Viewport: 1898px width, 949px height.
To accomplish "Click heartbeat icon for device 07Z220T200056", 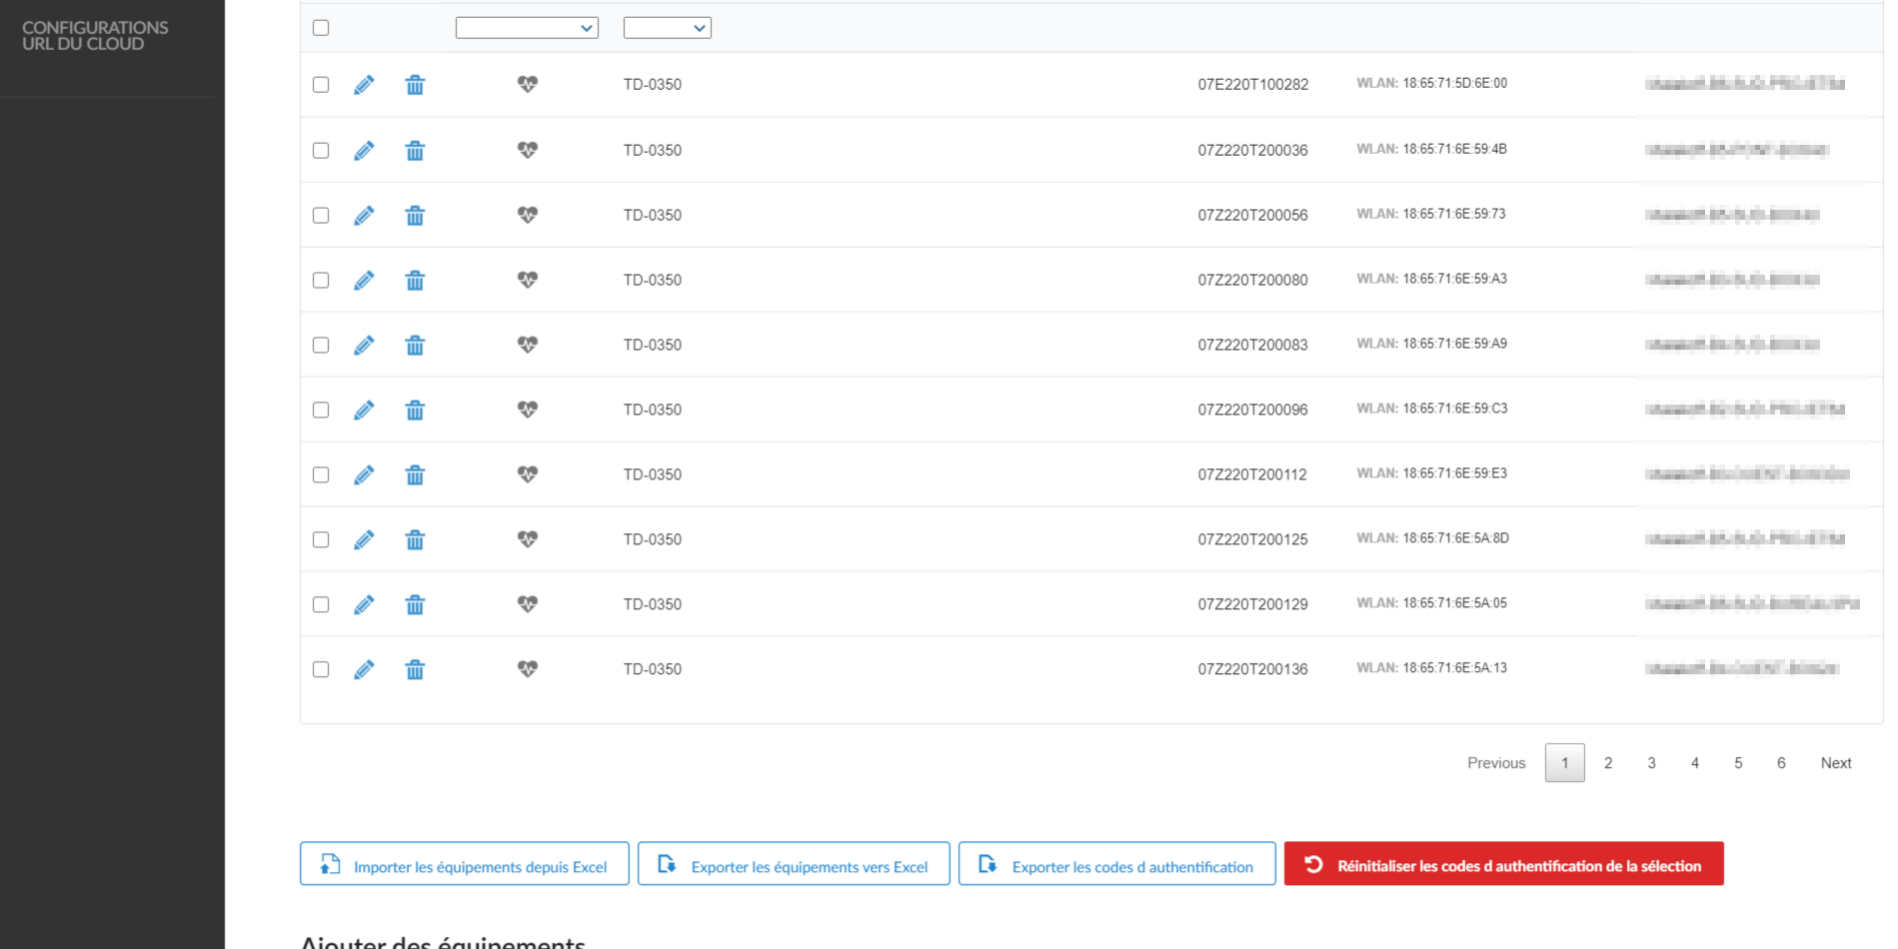I will coord(527,215).
